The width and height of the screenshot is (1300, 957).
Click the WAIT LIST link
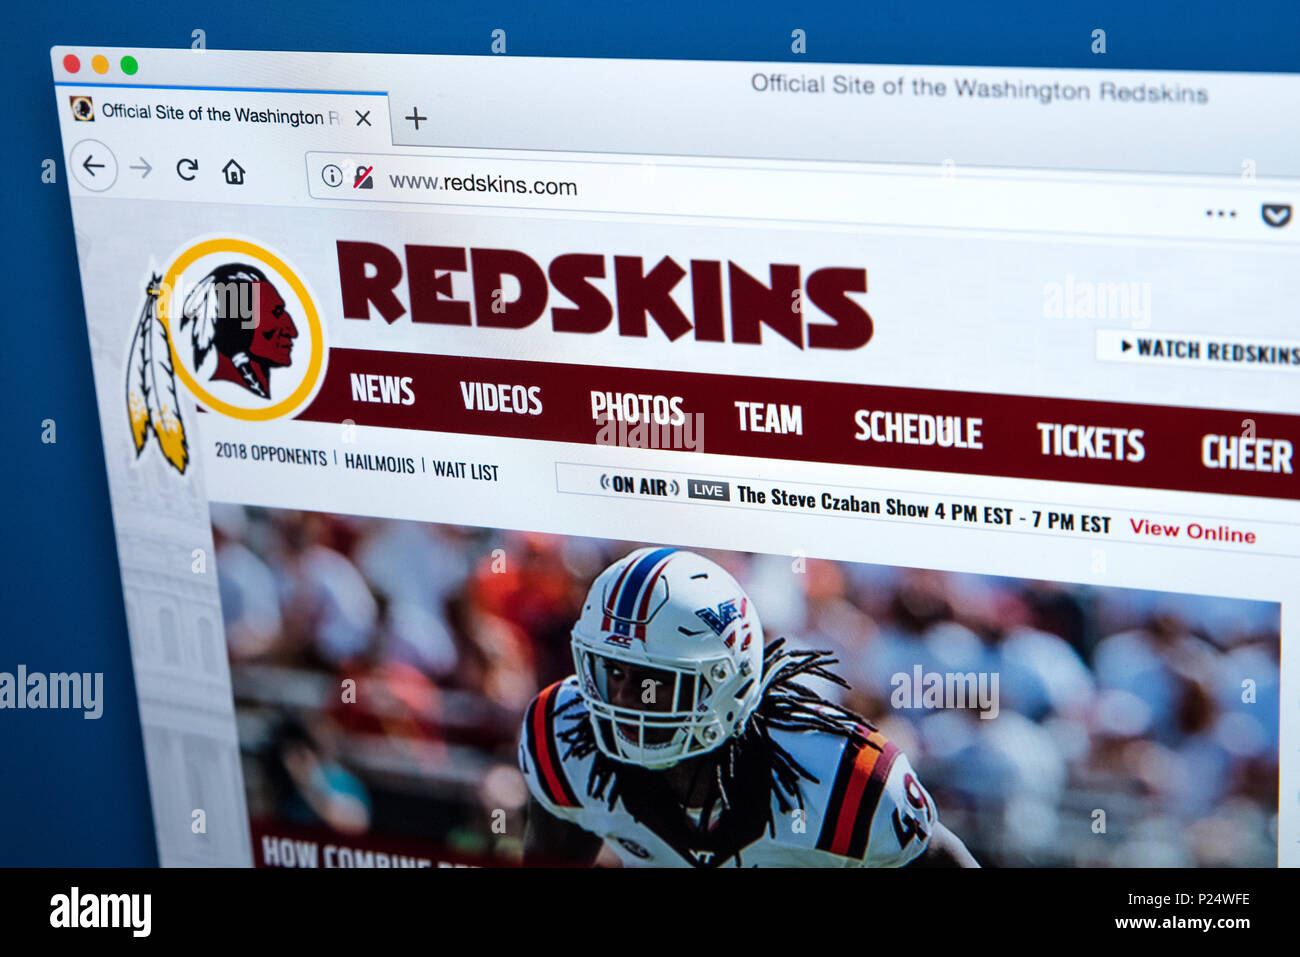coord(465,470)
